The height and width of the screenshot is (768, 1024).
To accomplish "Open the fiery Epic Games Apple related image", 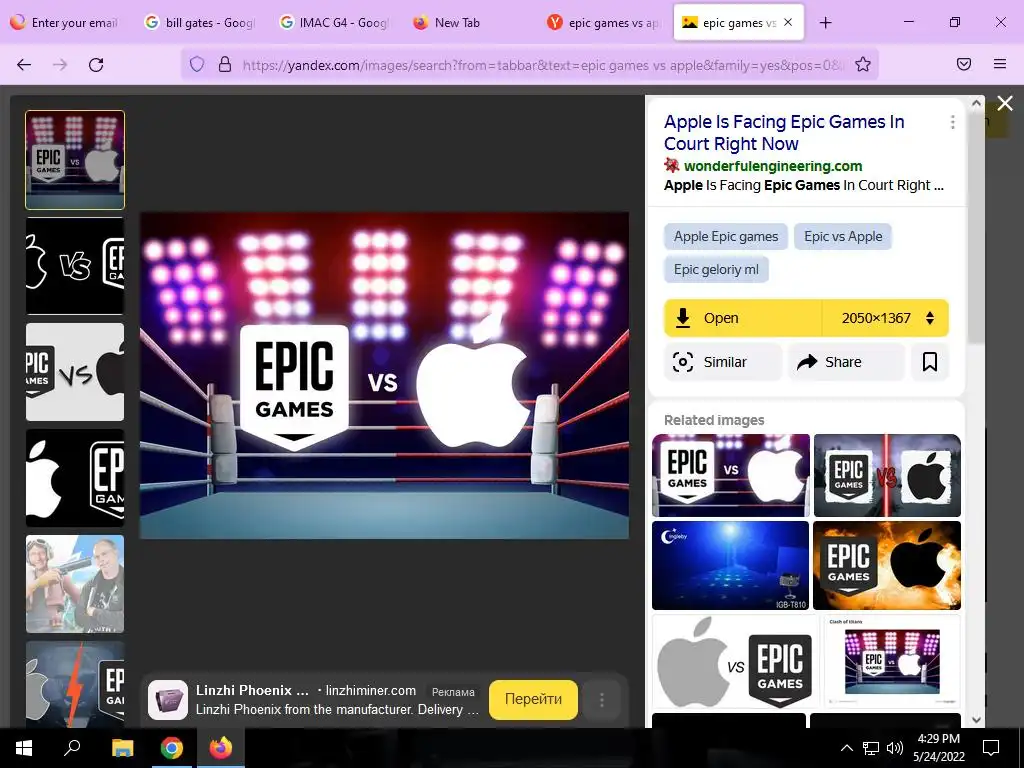I will [887, 565].
